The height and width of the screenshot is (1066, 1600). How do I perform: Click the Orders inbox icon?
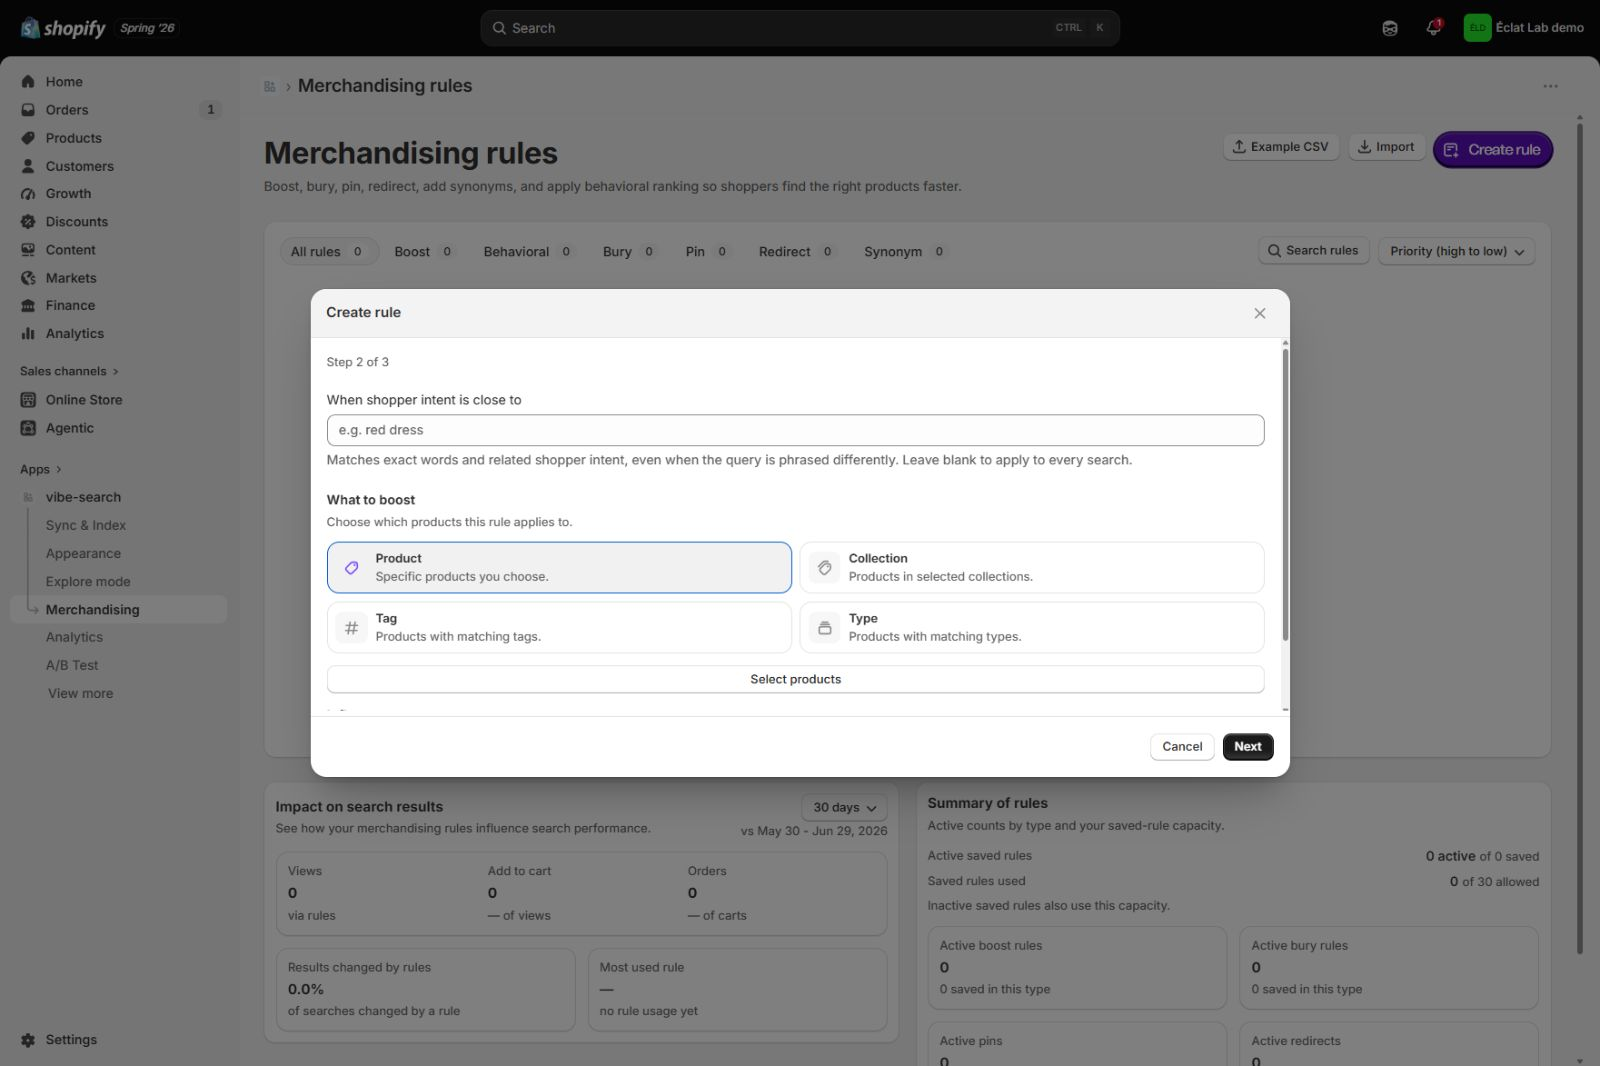pyautogui.click(x=28, y=110)
